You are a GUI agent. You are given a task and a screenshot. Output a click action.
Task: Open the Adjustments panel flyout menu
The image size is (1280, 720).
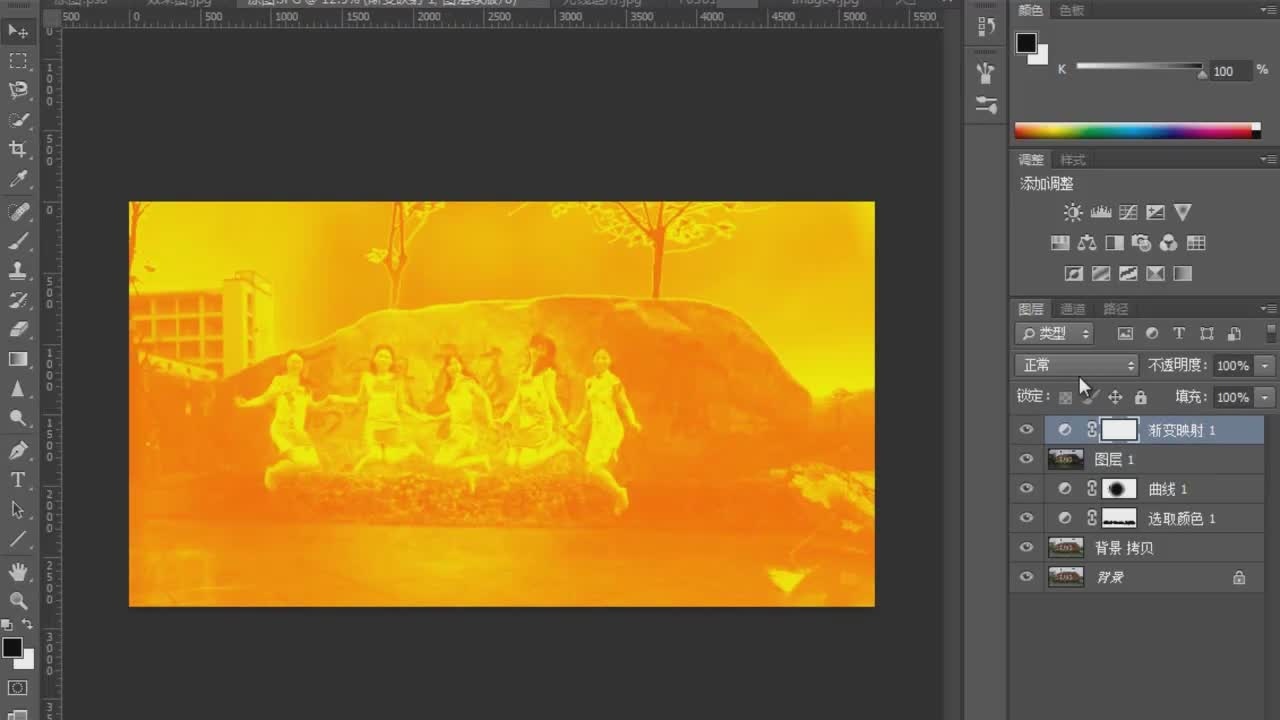[x=1269, y=159]
